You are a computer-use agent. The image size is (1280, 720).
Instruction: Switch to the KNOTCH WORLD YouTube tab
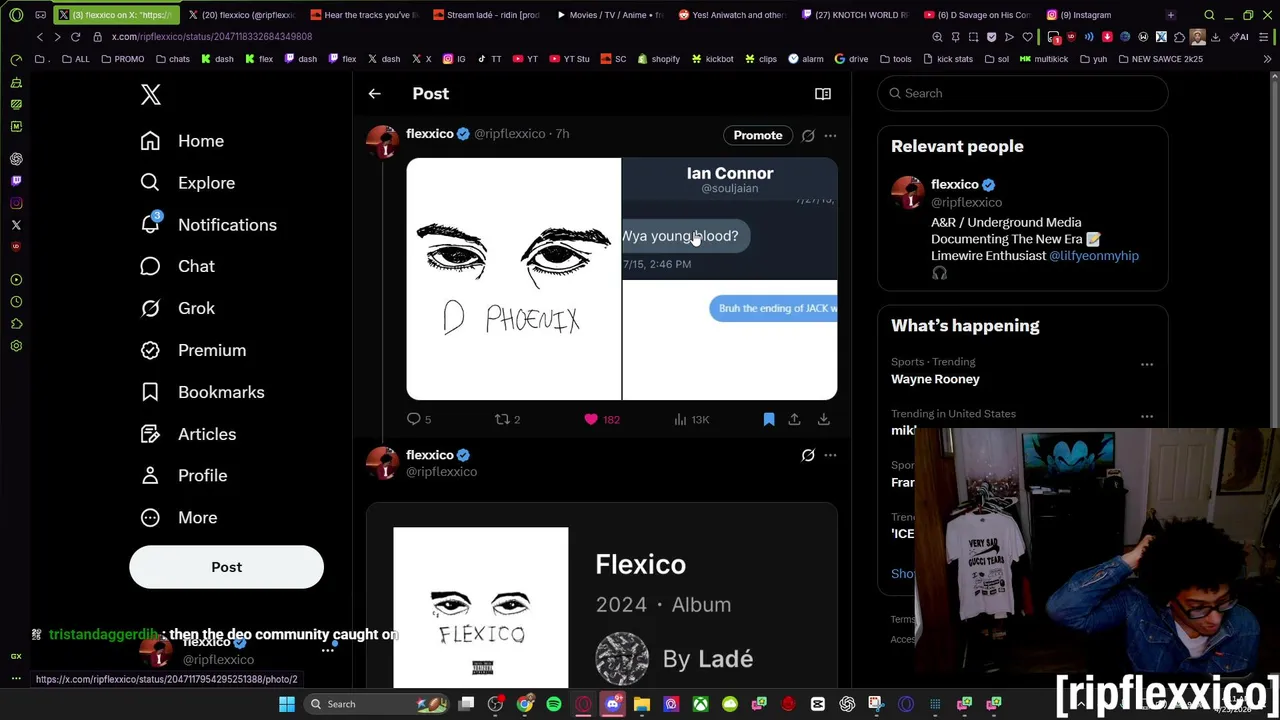pyautogui.click(x=854, y=15)
